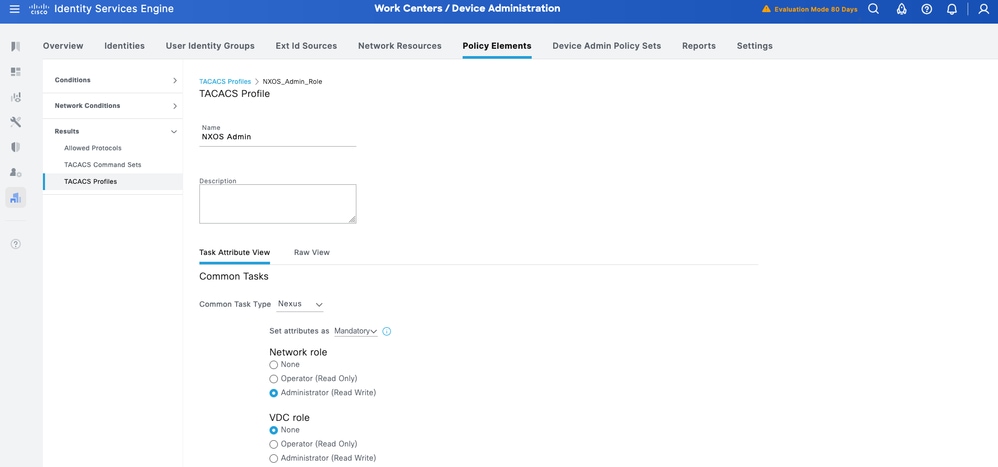Click the Cisco logo

[x=39, y=9]
